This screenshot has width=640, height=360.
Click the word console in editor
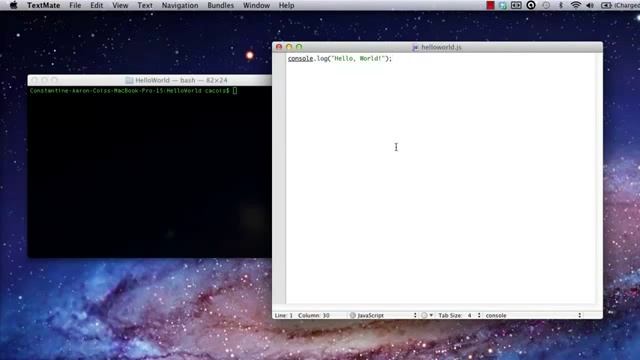(x=300, y=59)
